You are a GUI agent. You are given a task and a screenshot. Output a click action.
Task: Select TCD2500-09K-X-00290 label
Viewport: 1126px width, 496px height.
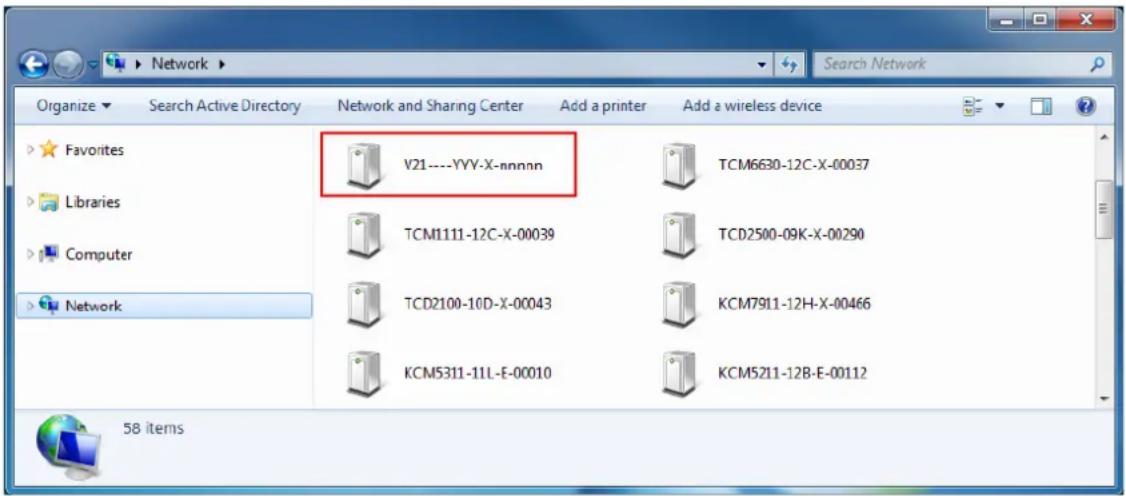tap(791, 235)
